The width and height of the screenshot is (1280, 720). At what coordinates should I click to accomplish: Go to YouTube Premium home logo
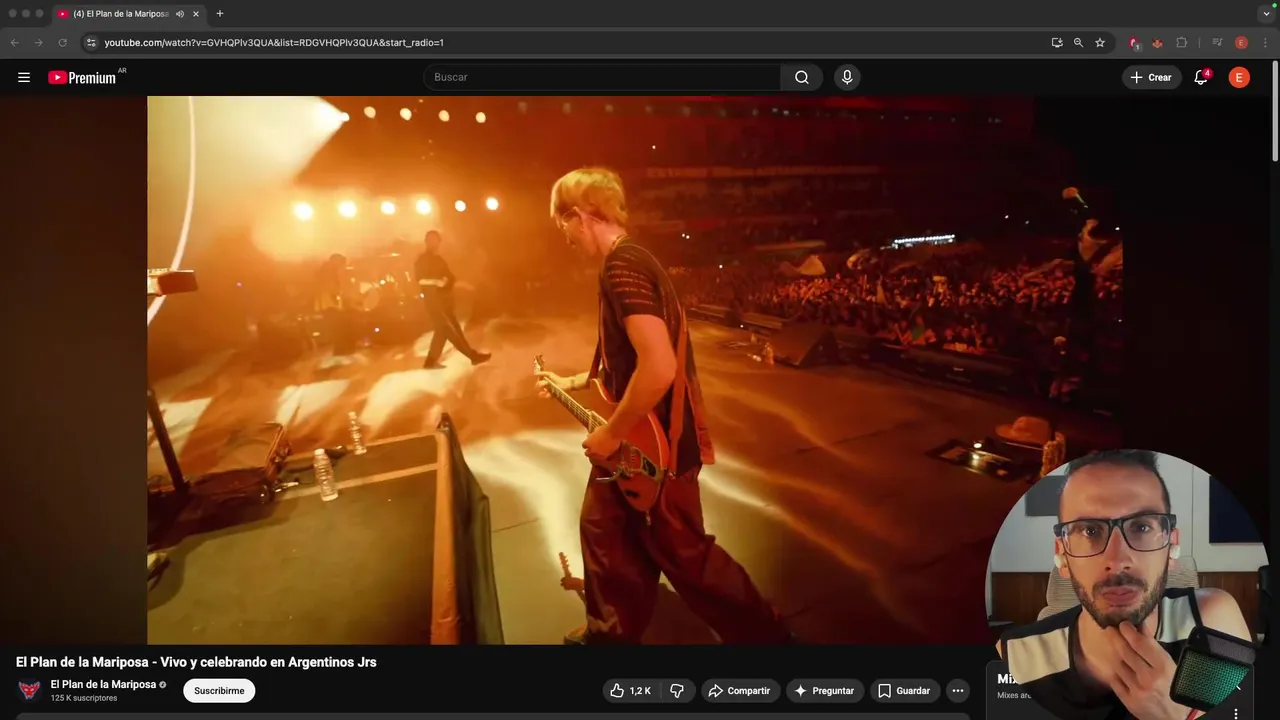click(x=83, y=77)
